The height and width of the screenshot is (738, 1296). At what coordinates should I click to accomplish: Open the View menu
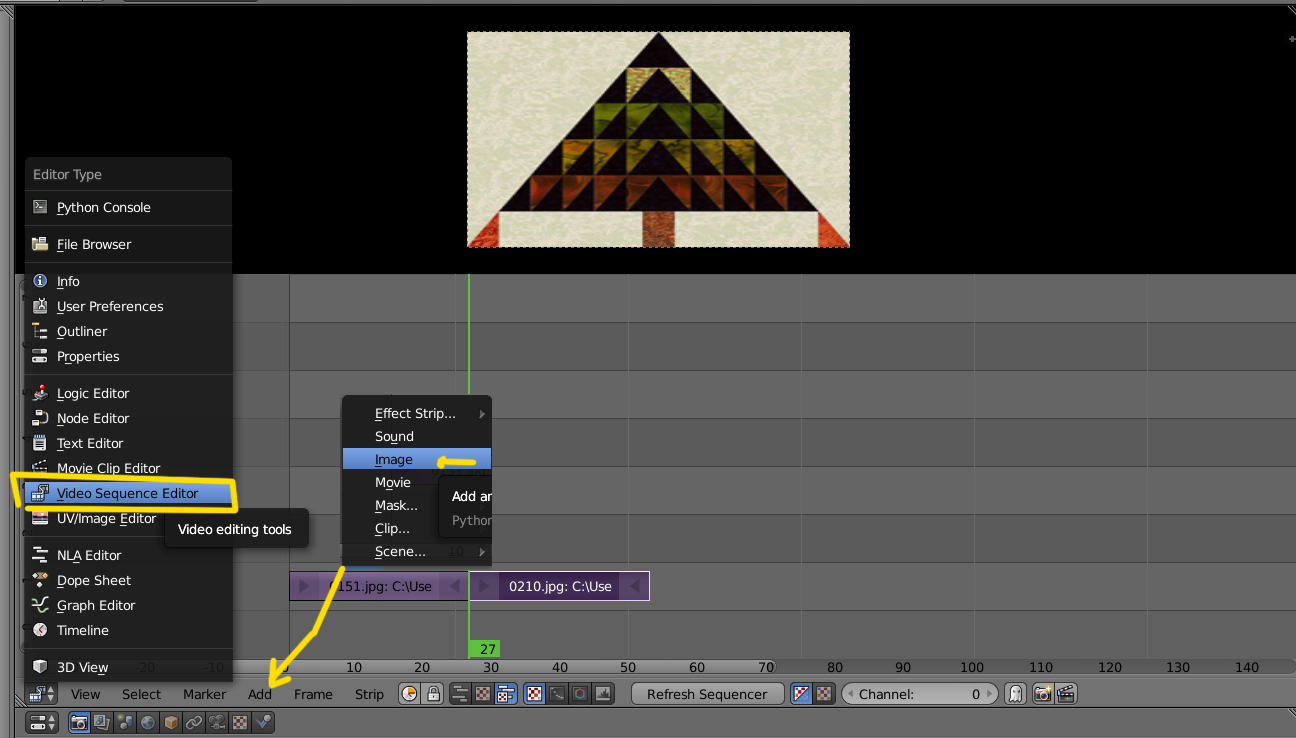[85, 694]
